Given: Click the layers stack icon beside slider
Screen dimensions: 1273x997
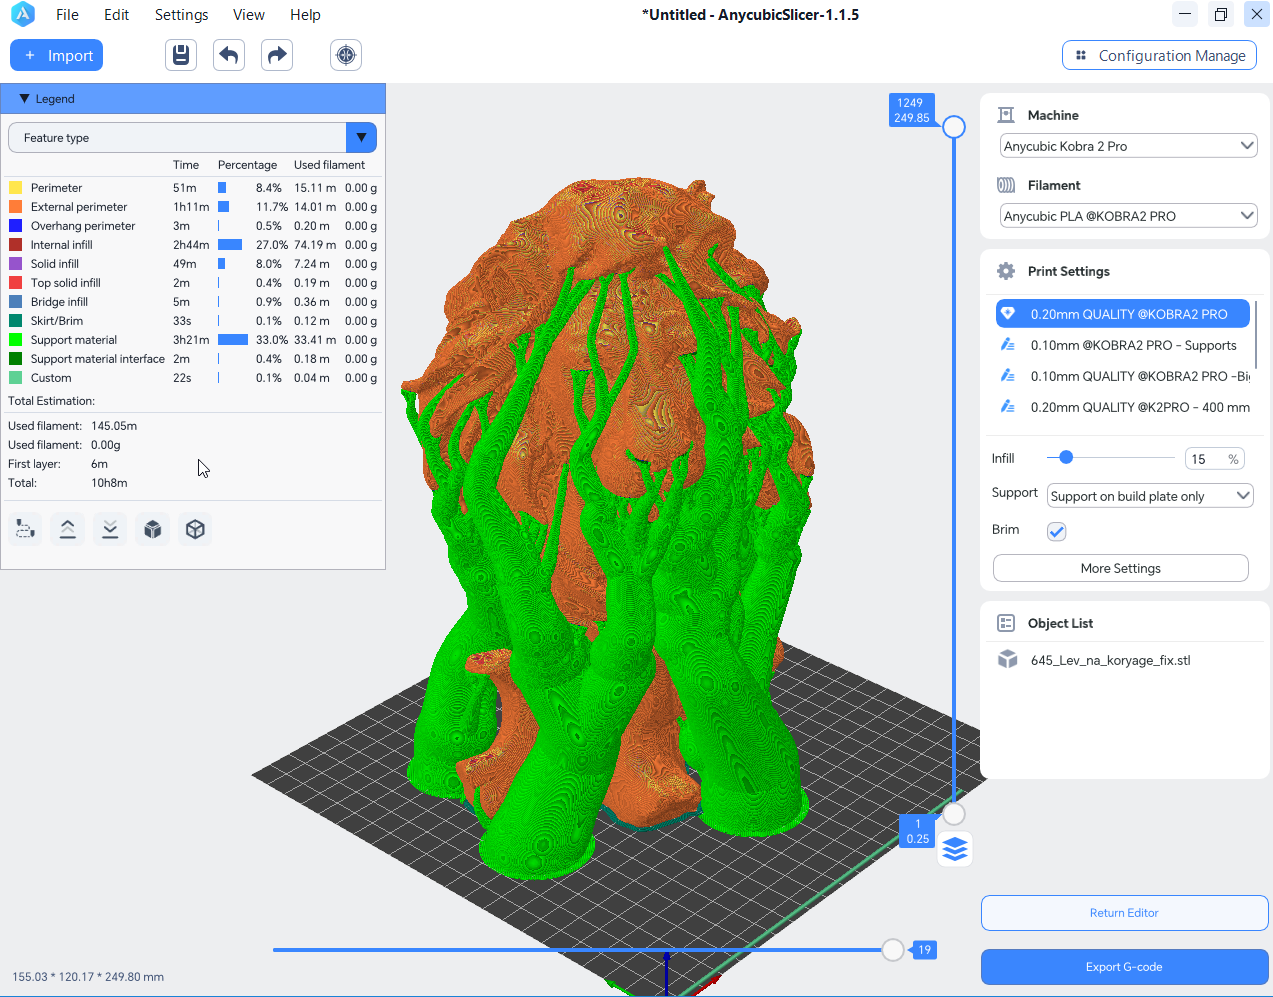Looking at the screenshot, I should coord(955,850).
